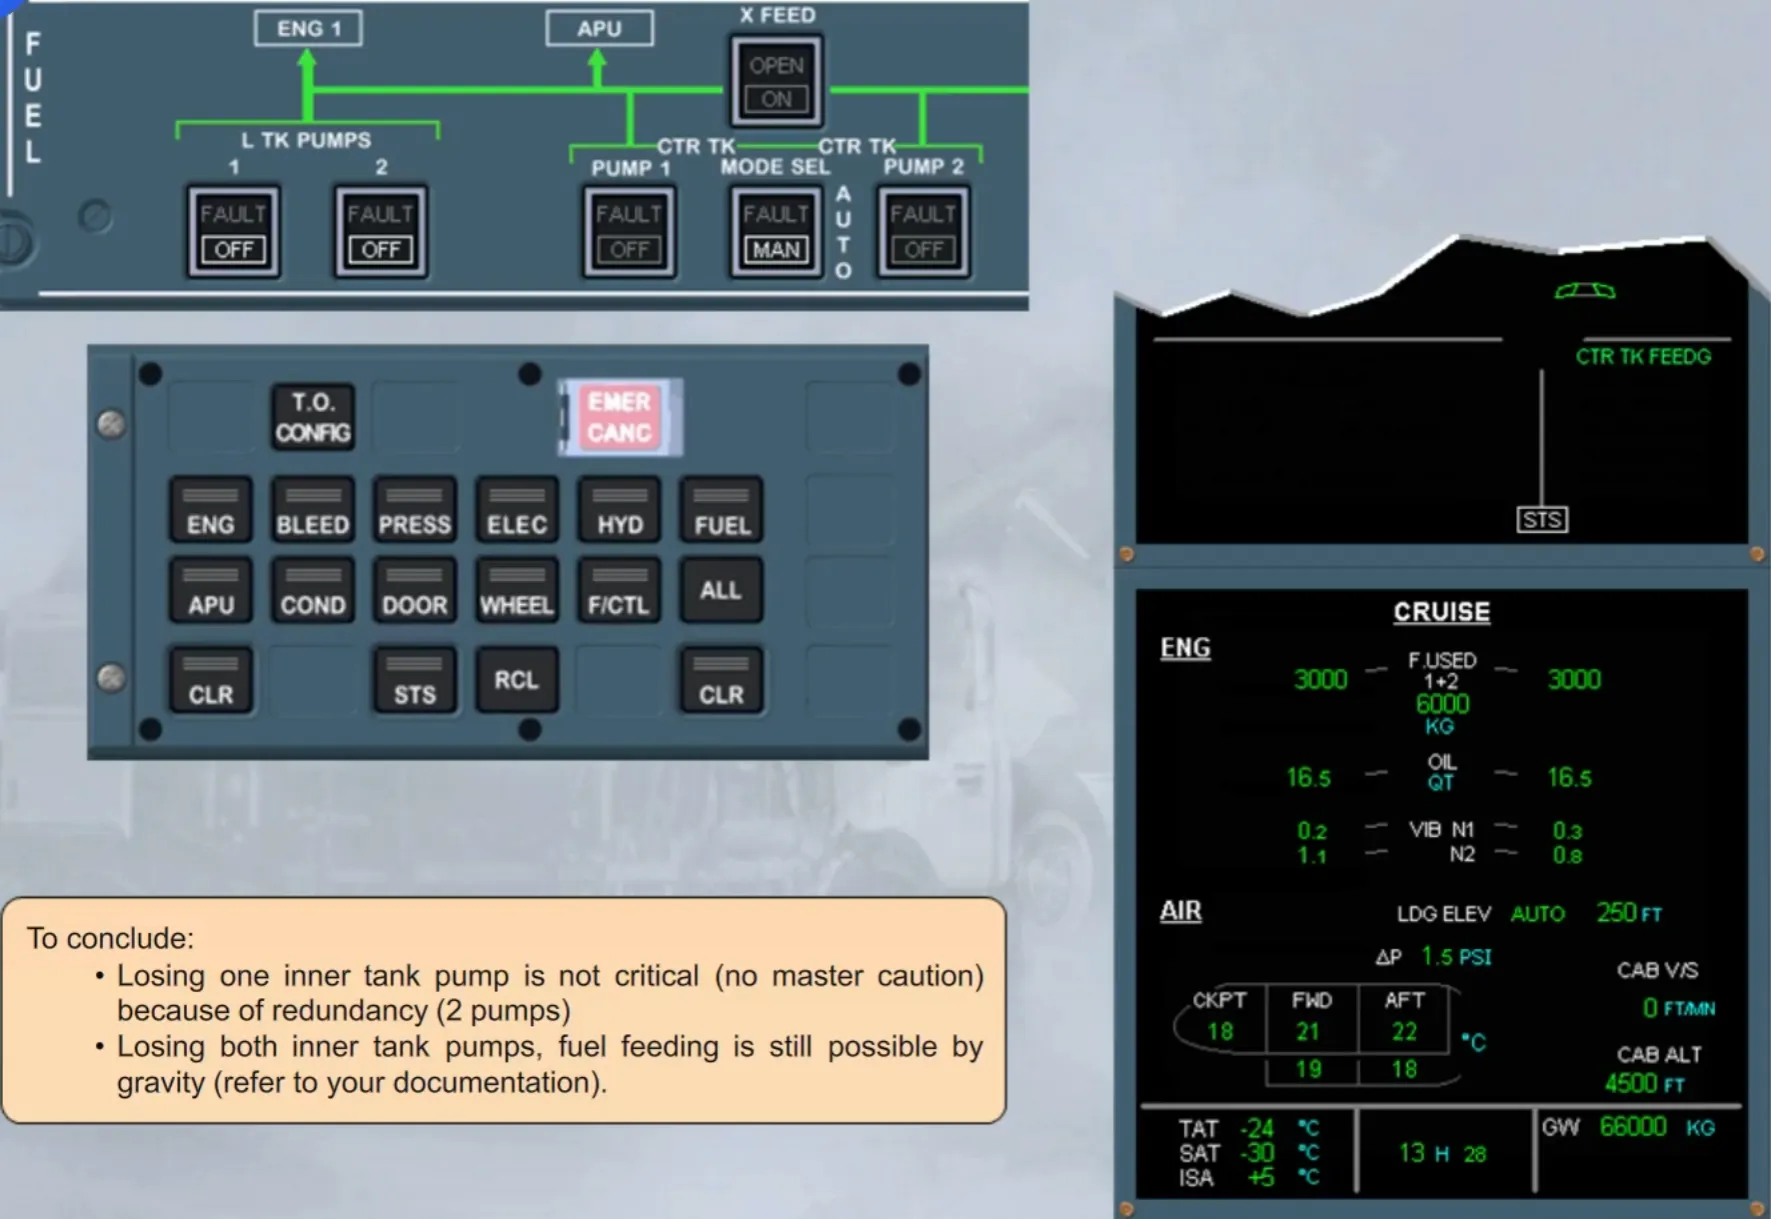Open status page with STS key

tap(415, 681)
